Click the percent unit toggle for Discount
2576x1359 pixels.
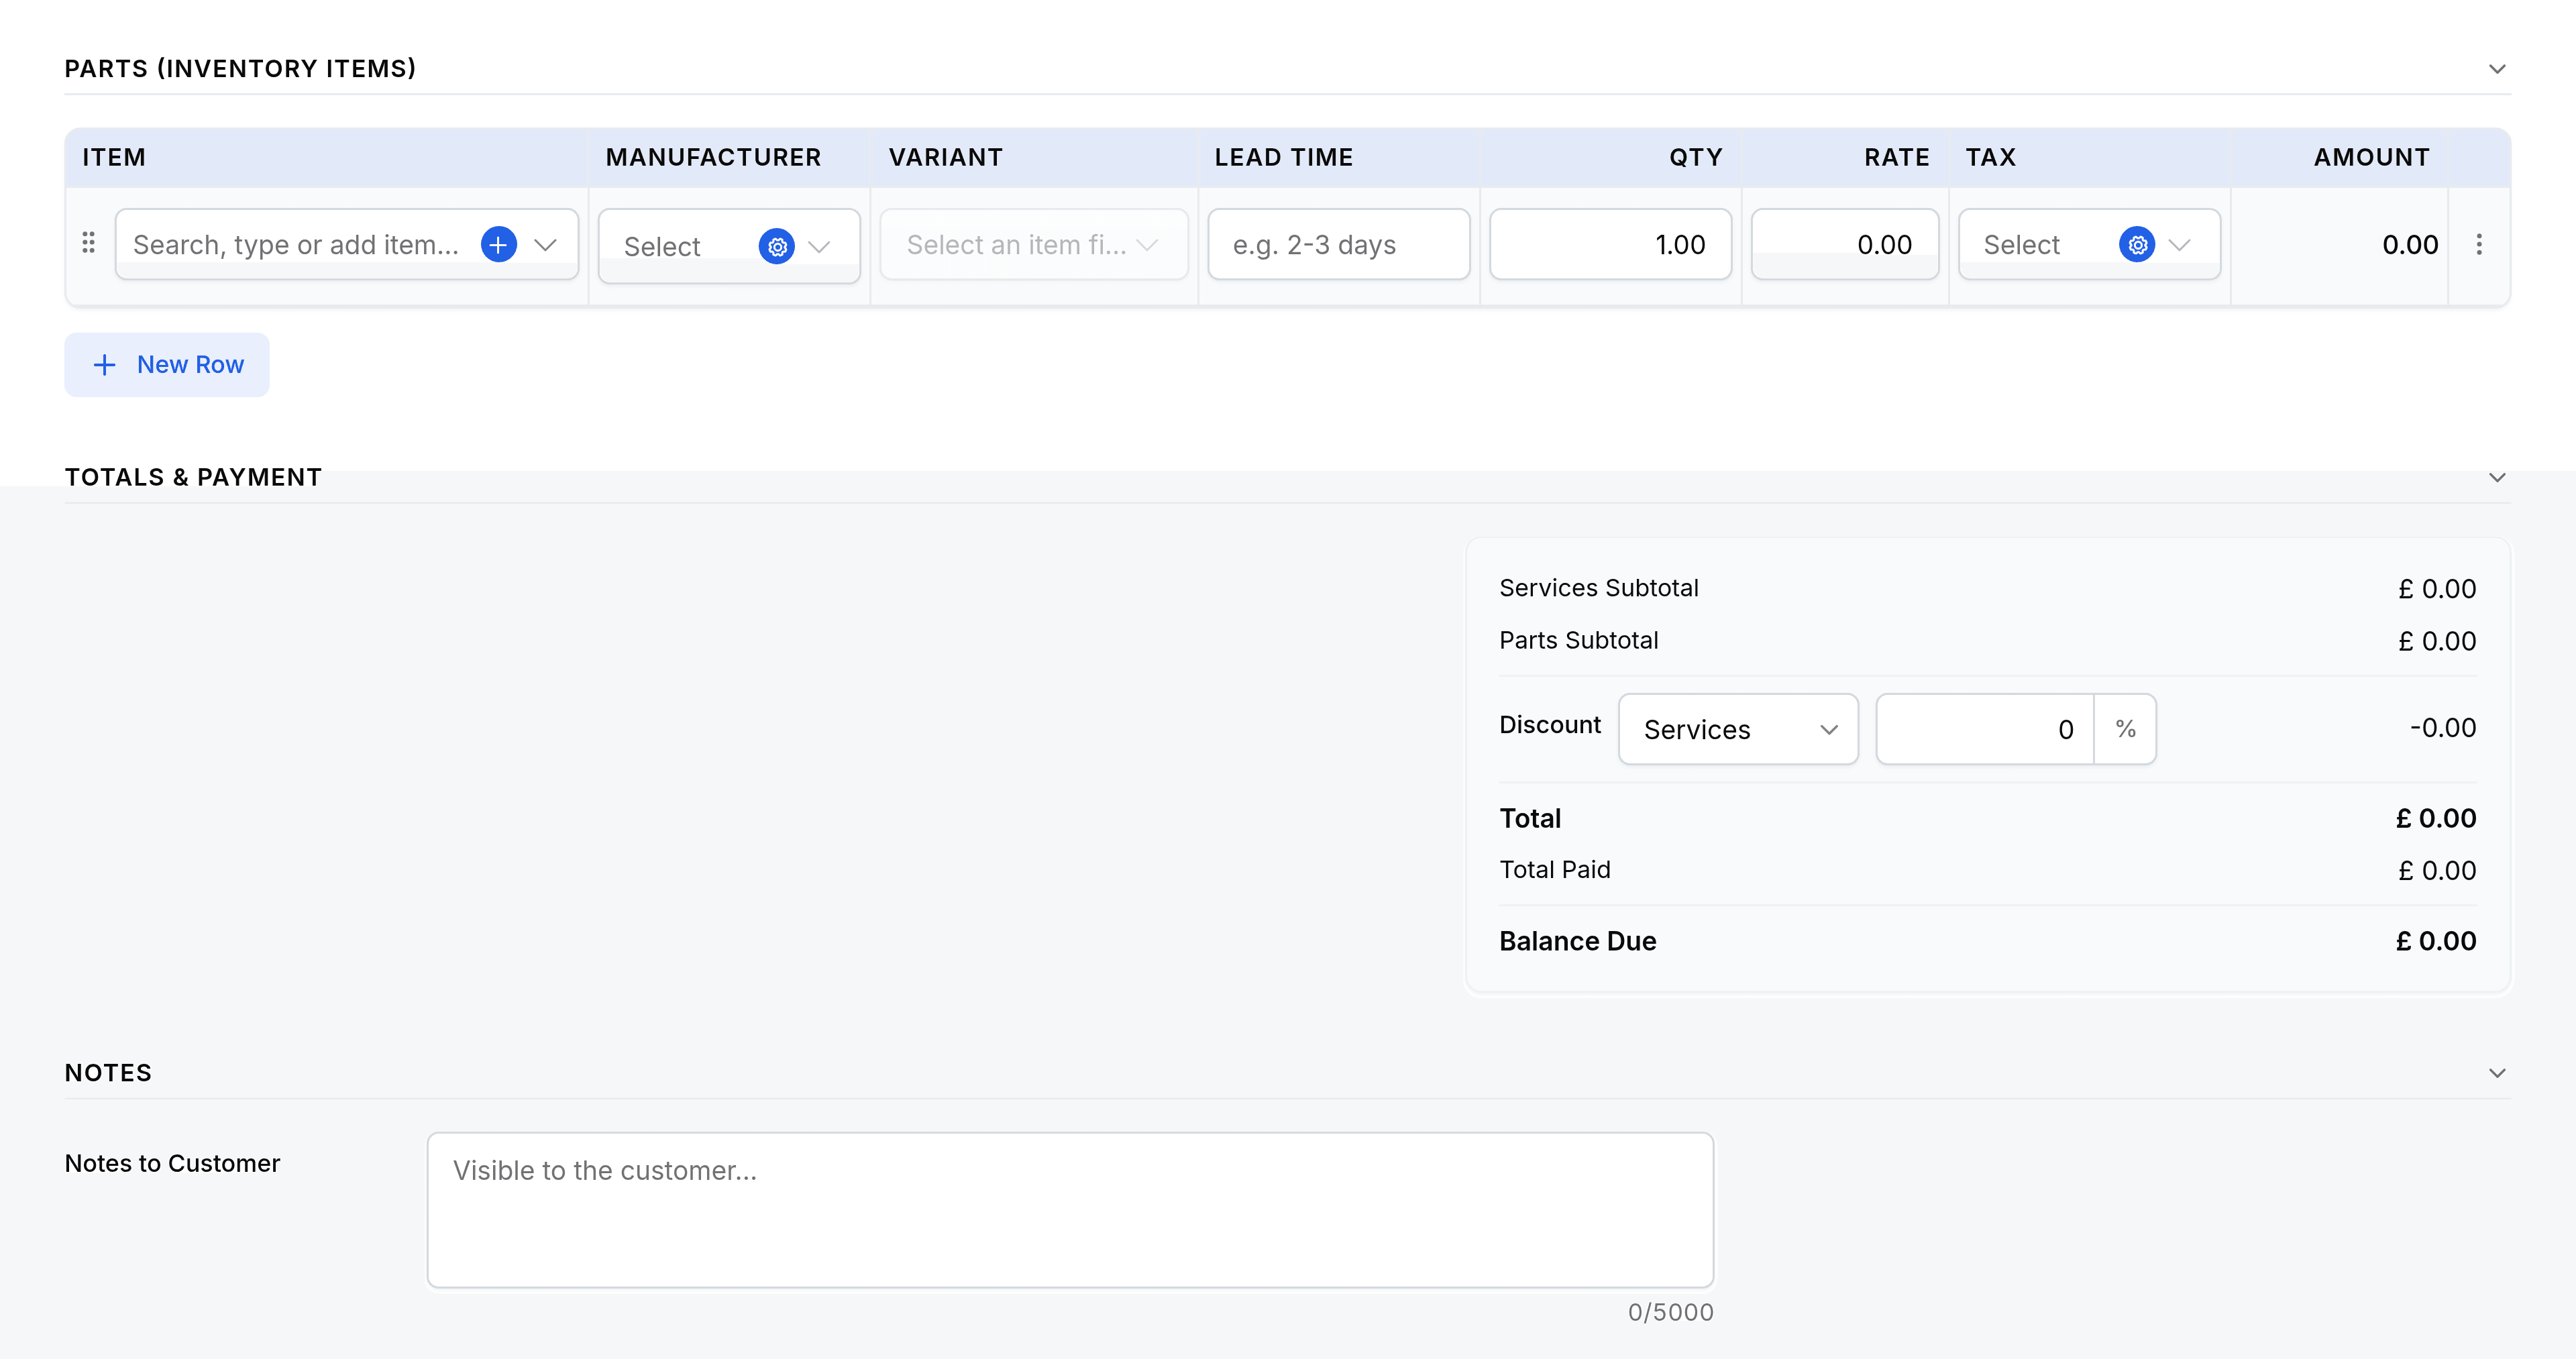click(x=2125, y=729)
